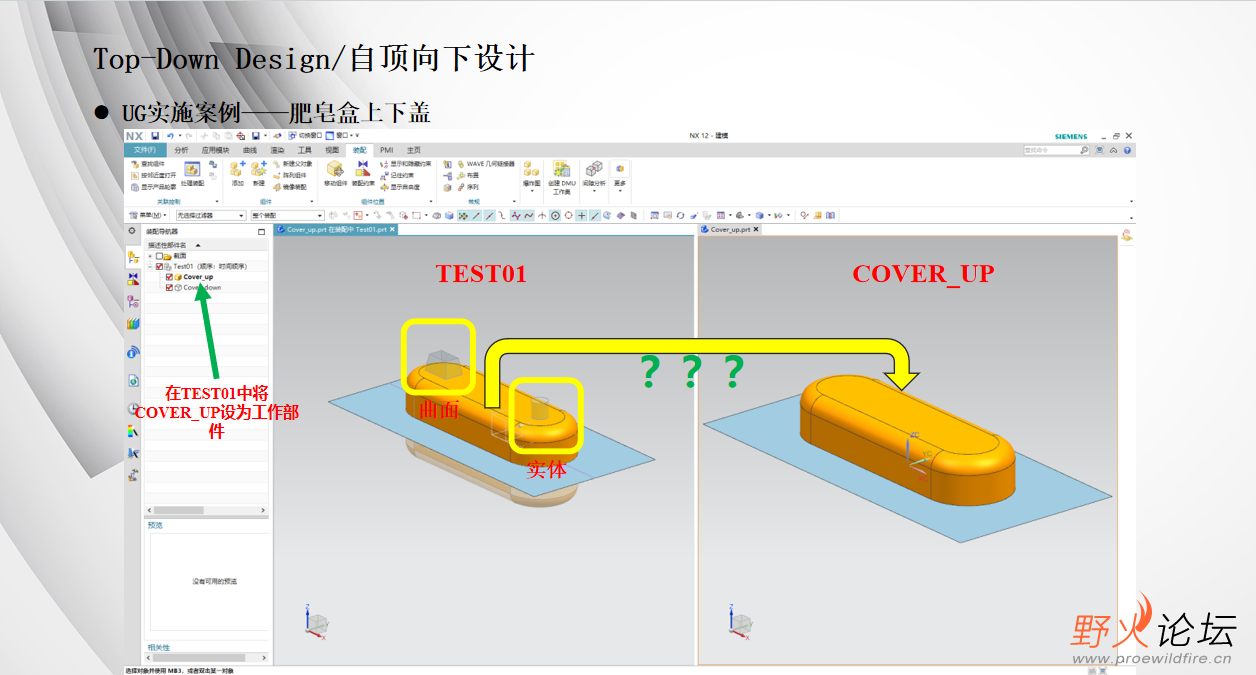Click the Undo arrow icon
1256x675 pixels.
pyautogui.click(x=170, y=135)
